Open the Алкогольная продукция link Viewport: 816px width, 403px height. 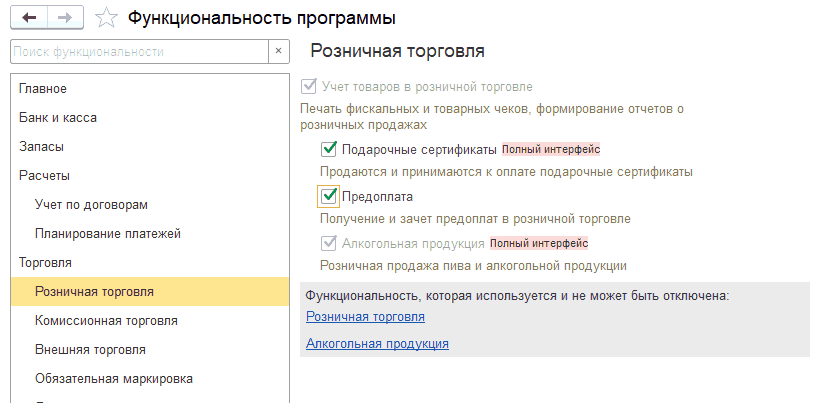pyautogui.click(x=377, y=344)
